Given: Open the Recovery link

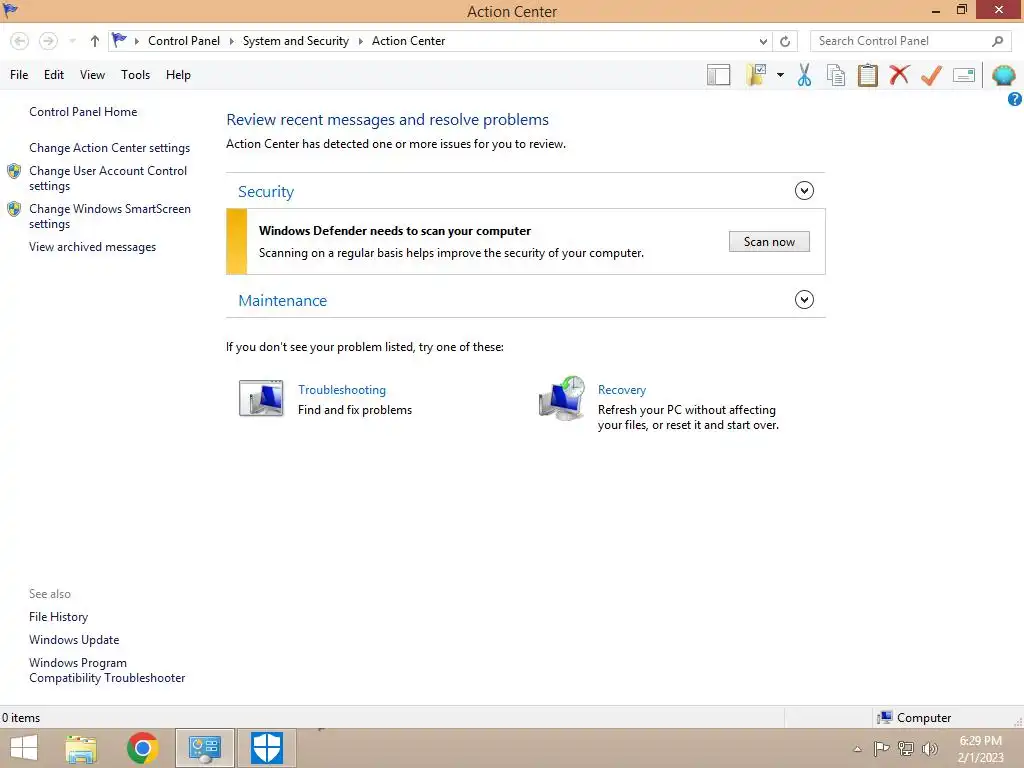Looking at the screenshot, I should (622, 390).
